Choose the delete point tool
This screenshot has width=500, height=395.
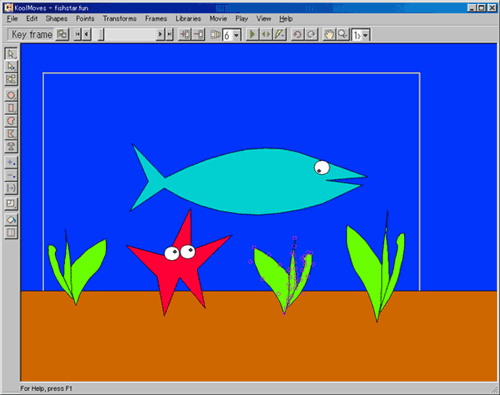11,175
